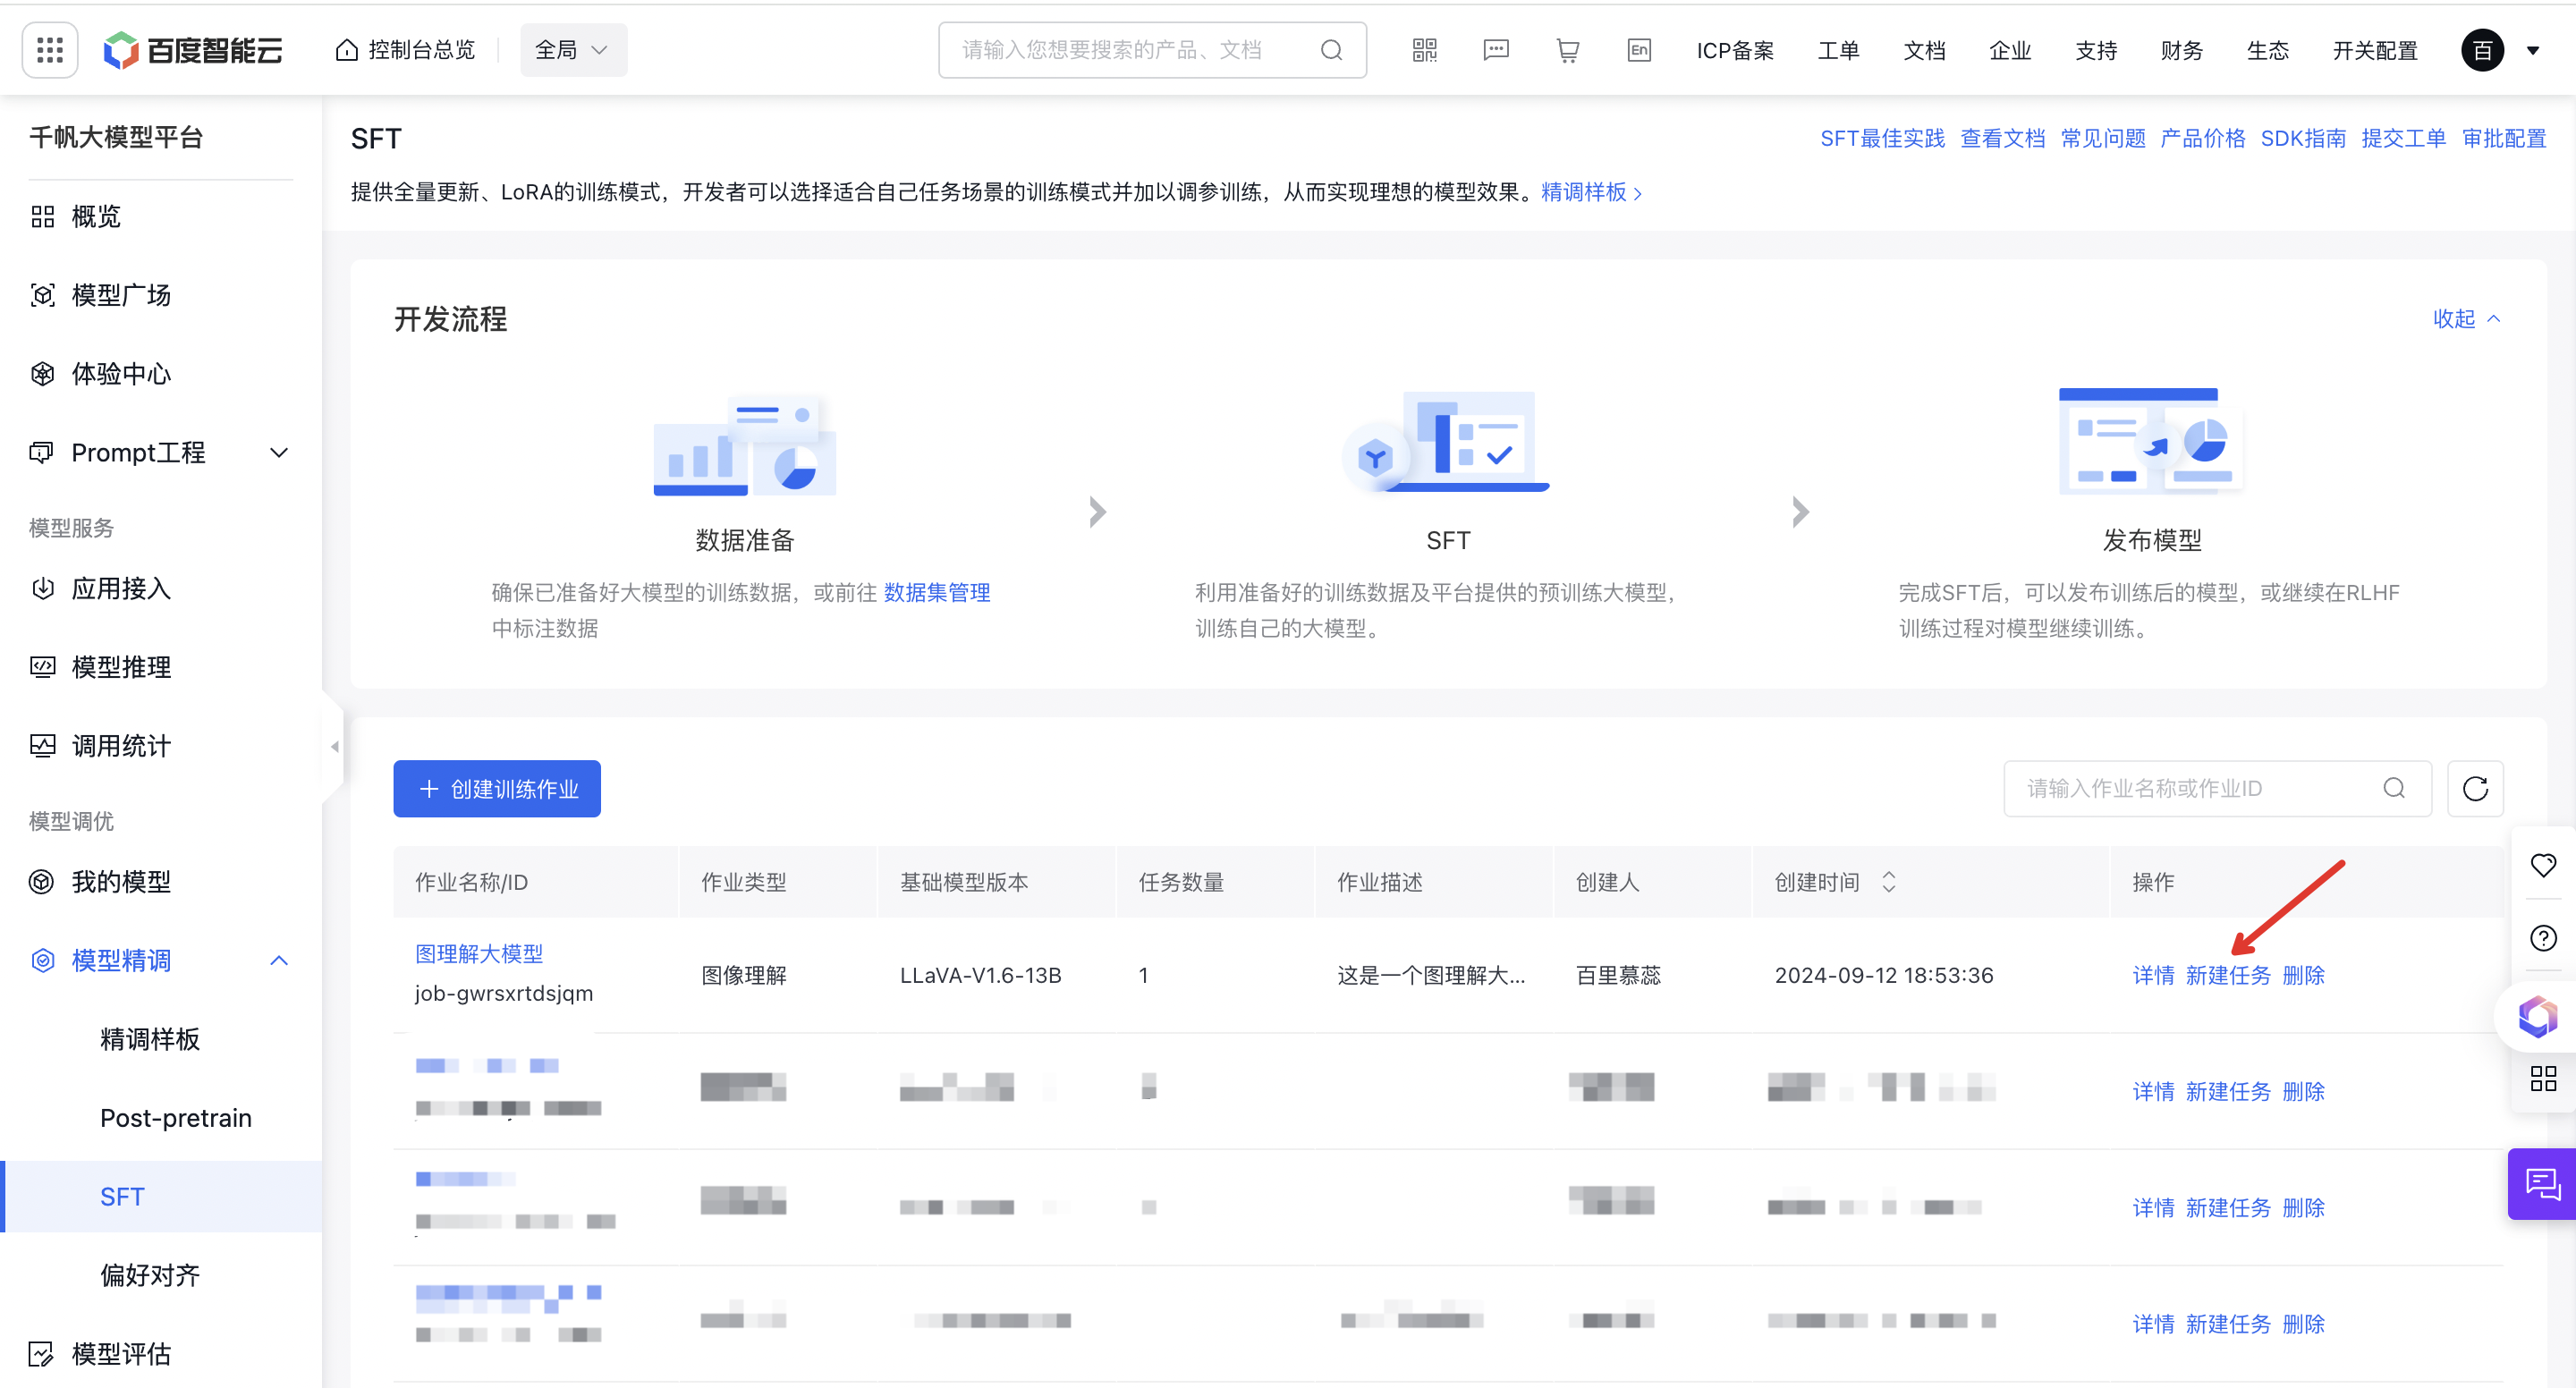Open the account dropdown arrow
This screenshot has width=2576, height=1388.
pos(2532,49)
